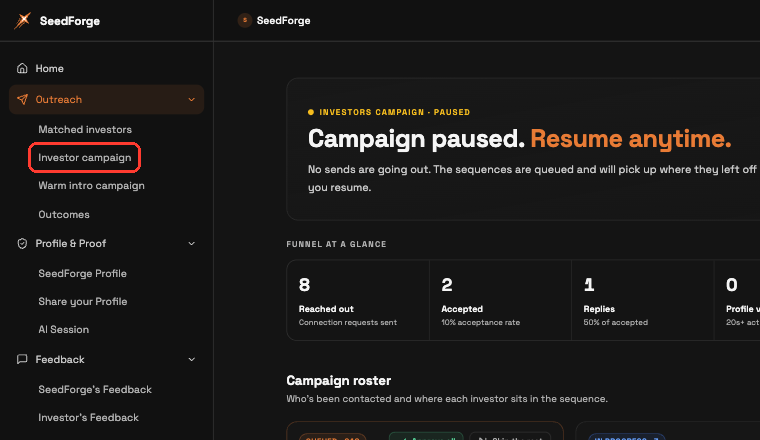Viewport: 760px width, 440px height.
Task: Click the 'Resume anytime.' orange heading text
Action: coord(631,139)
